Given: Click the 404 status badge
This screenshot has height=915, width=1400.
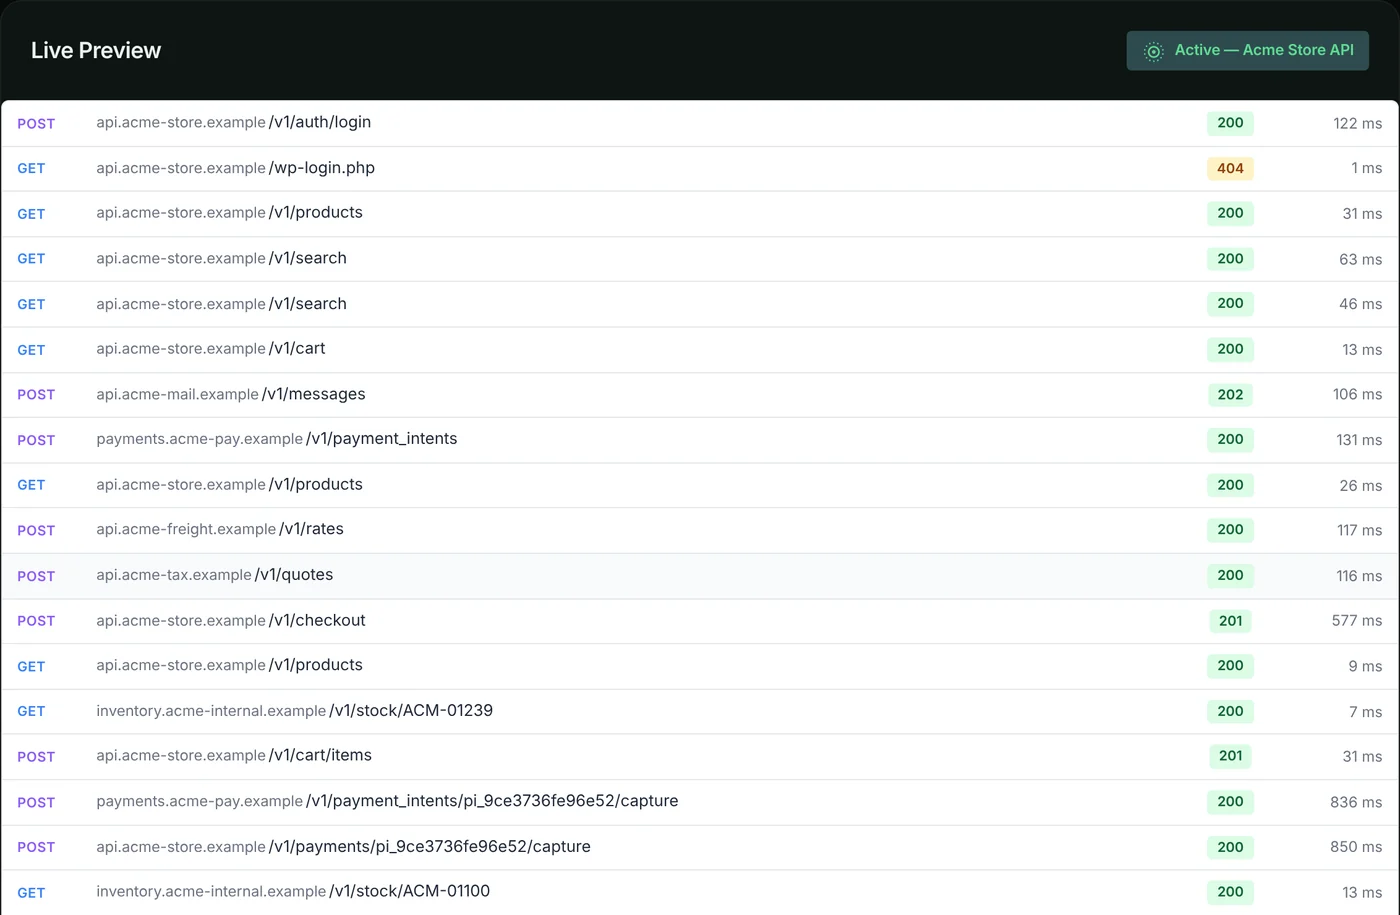Looking at the screenshot, I should coord(1230,168).
